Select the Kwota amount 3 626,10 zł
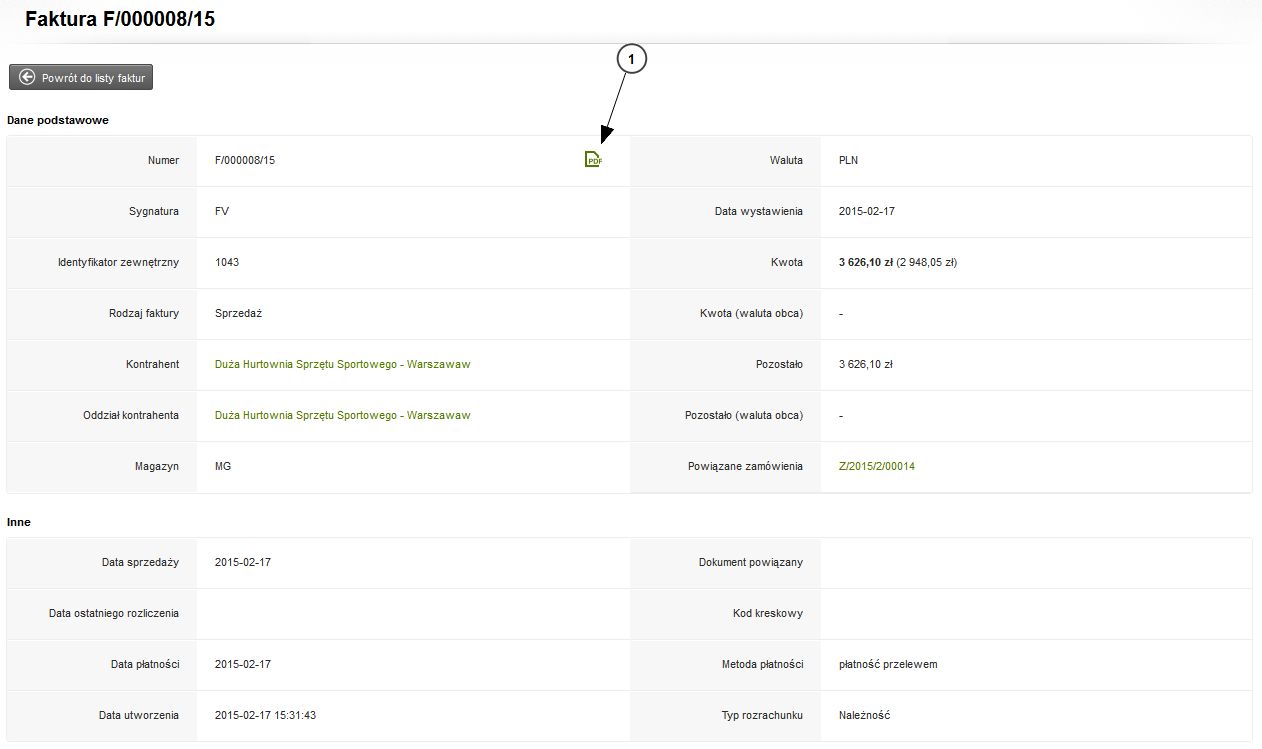Screen dimensions: 1262x749 pyautogui.click(x=866, y=262)
